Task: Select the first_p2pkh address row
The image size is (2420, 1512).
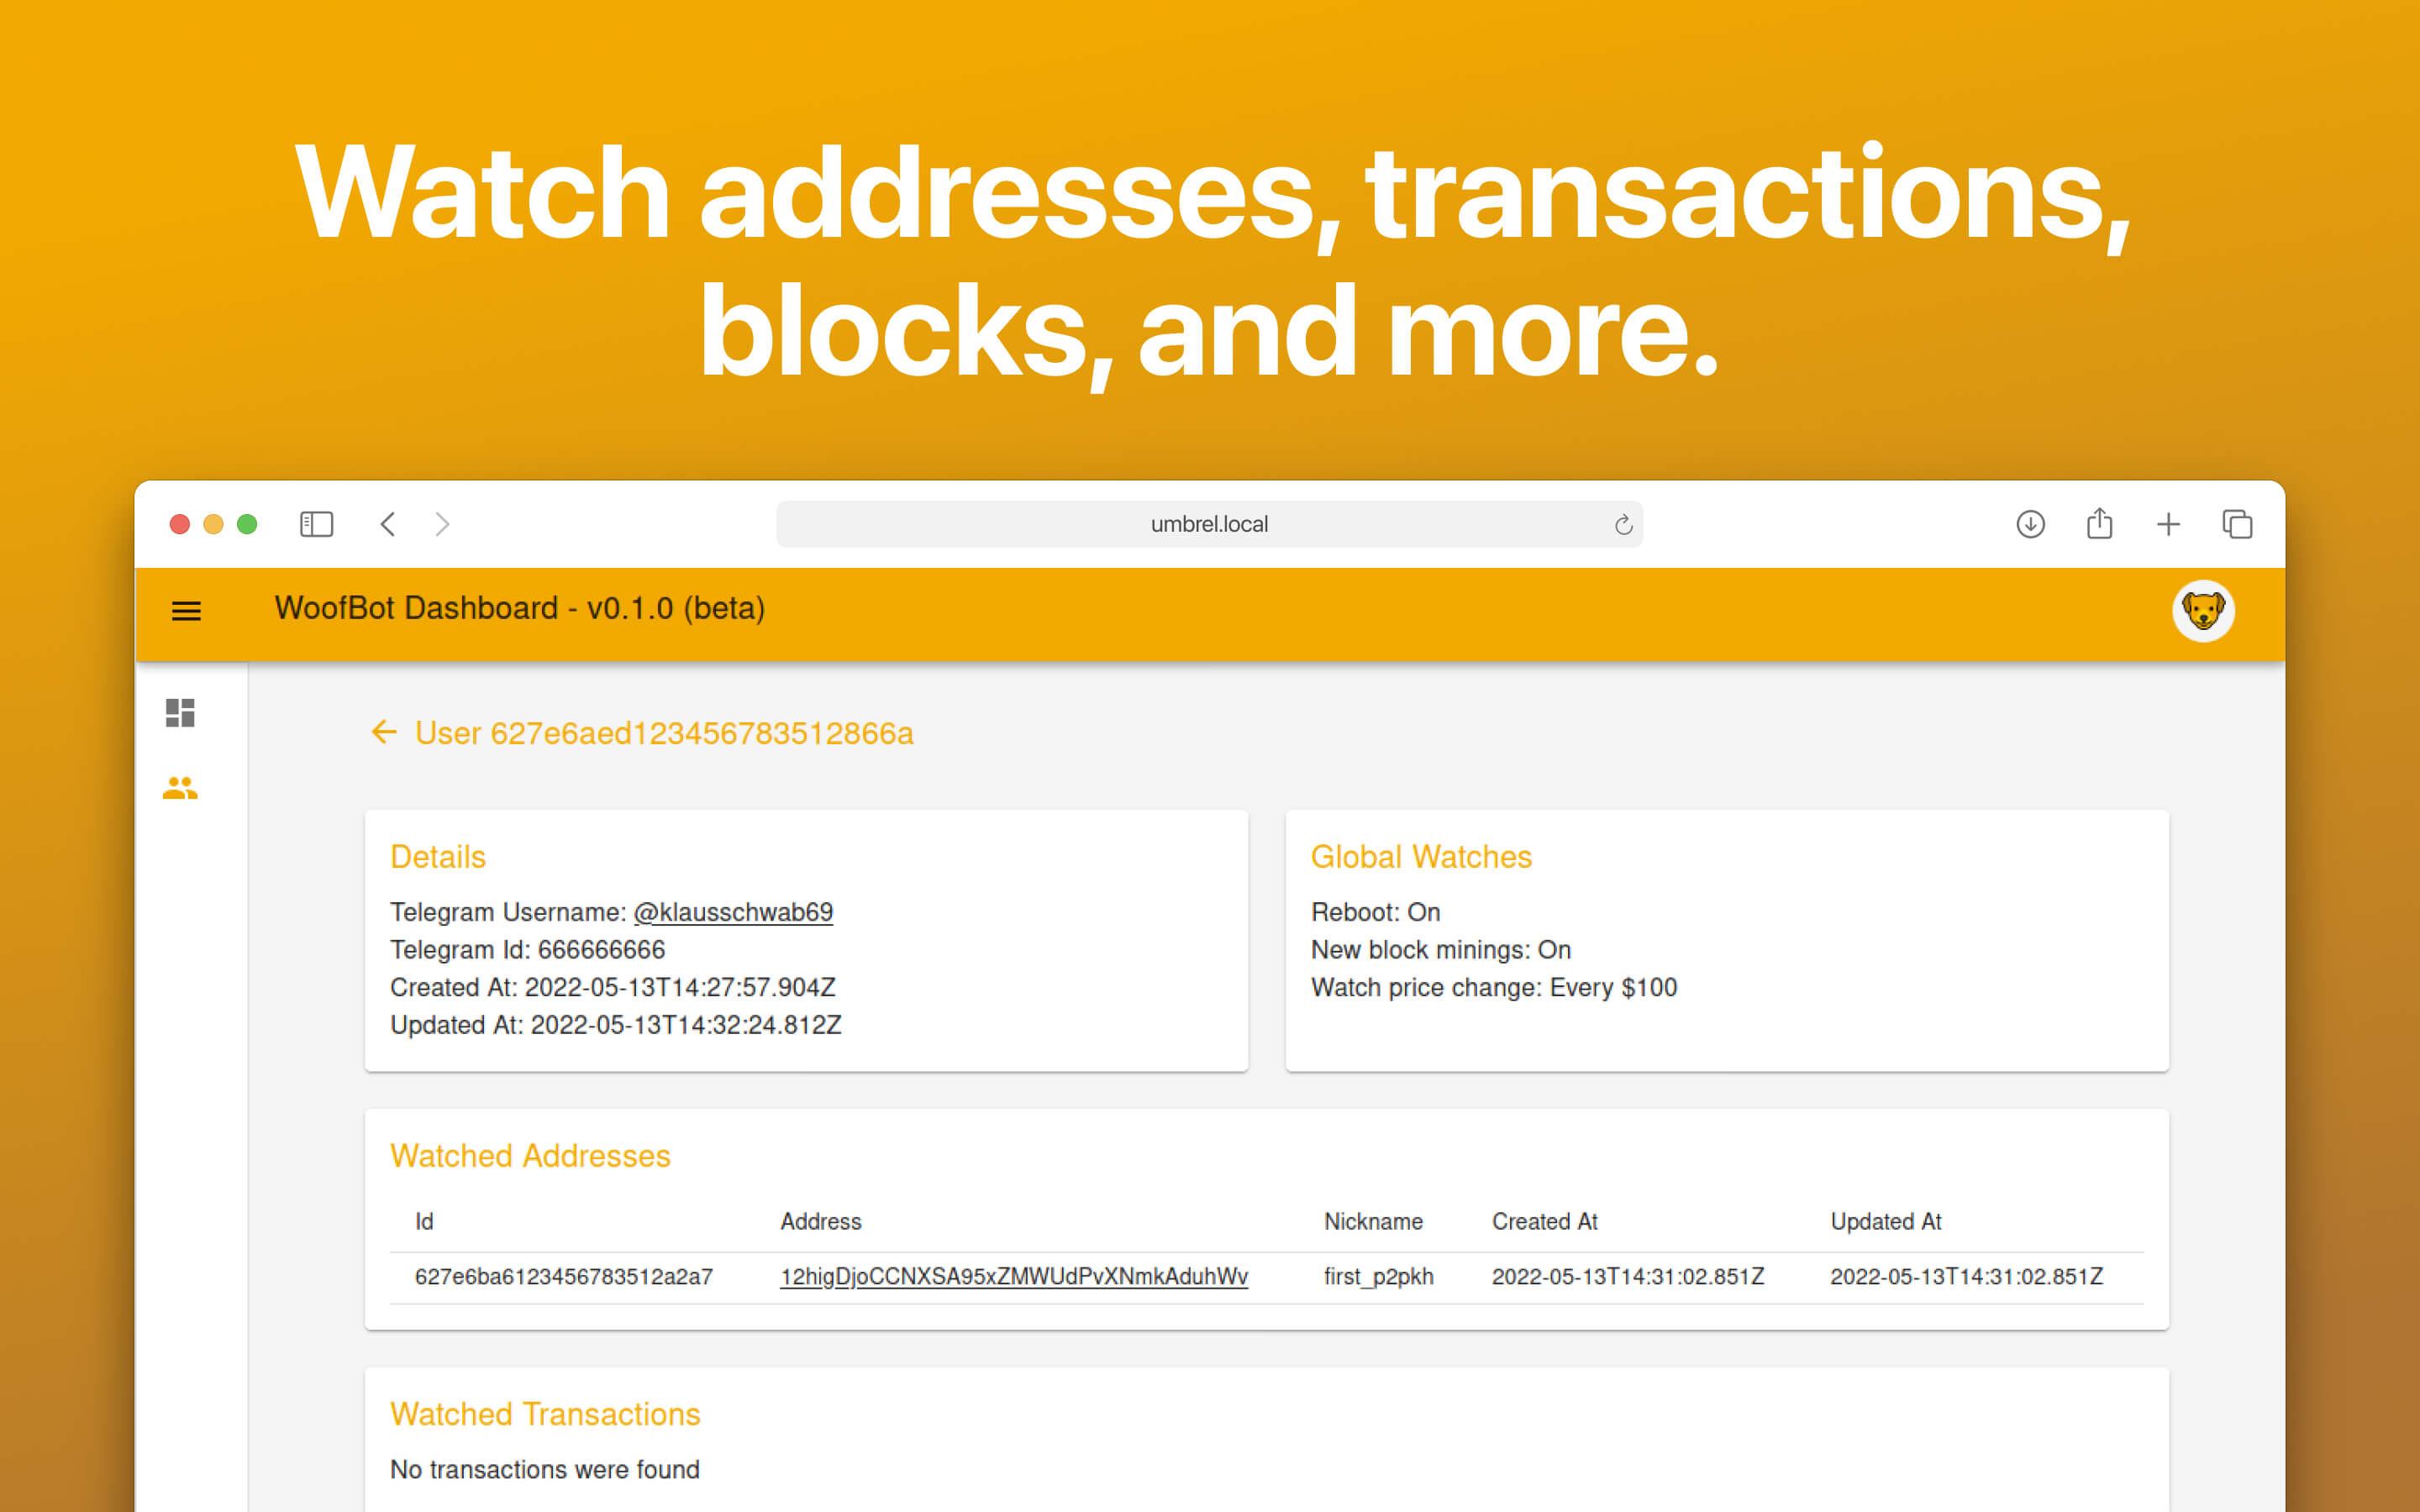Action: pyautogui.click(x=1378, y=1276)
